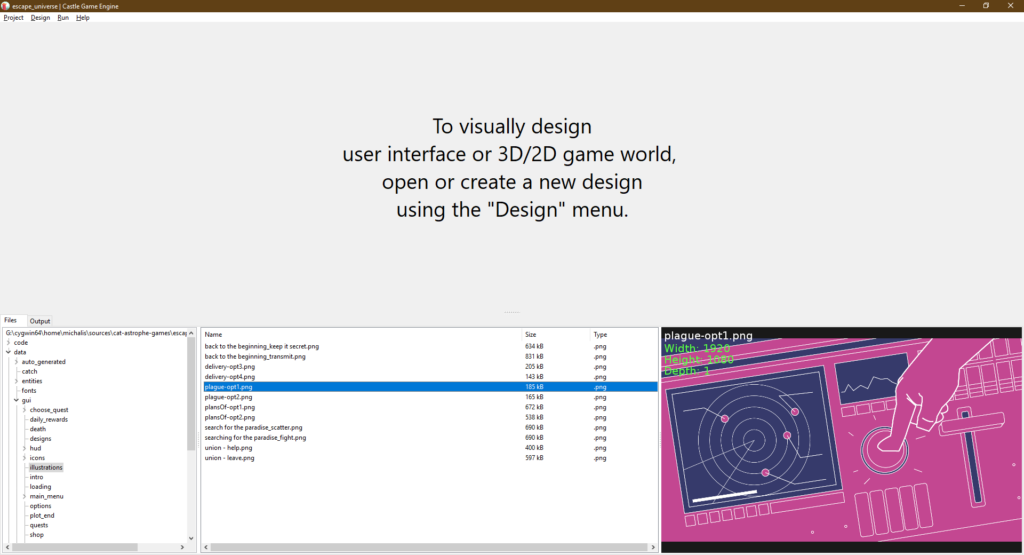Select the illustrations folder

point(46,468)
